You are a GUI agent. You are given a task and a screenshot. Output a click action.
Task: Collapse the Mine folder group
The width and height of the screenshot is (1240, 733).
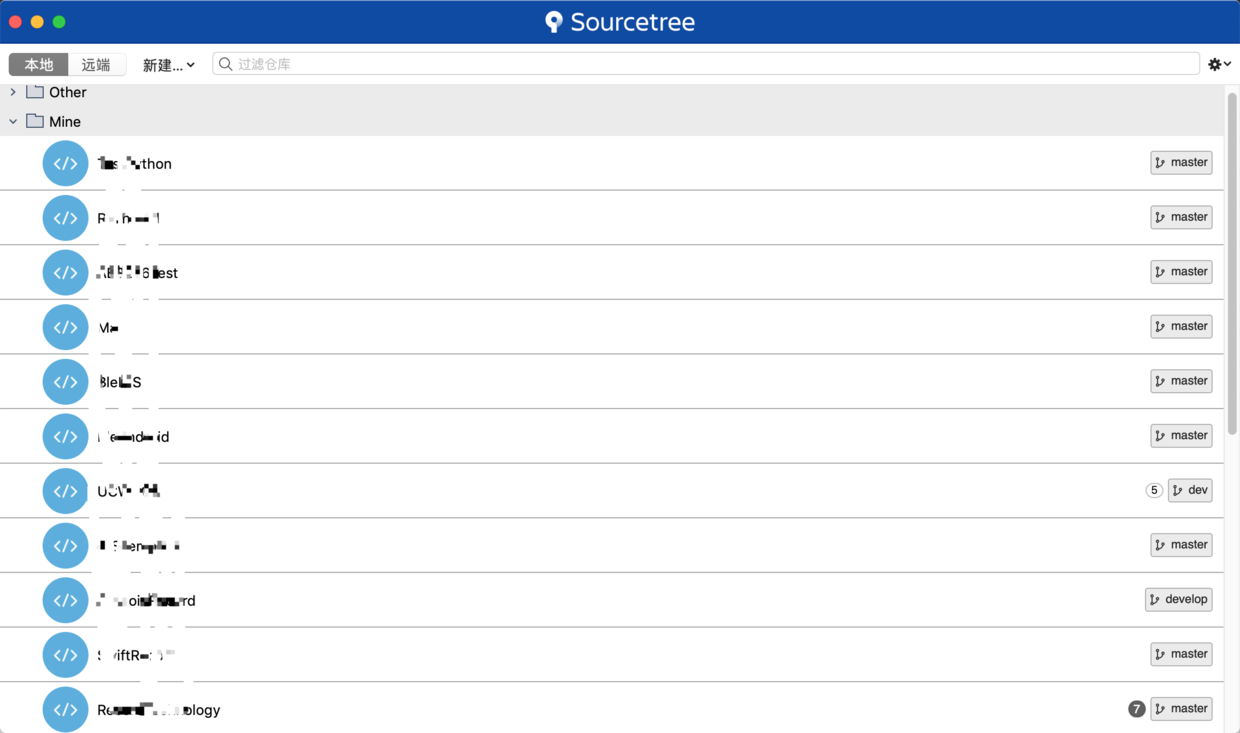point(13,122)
